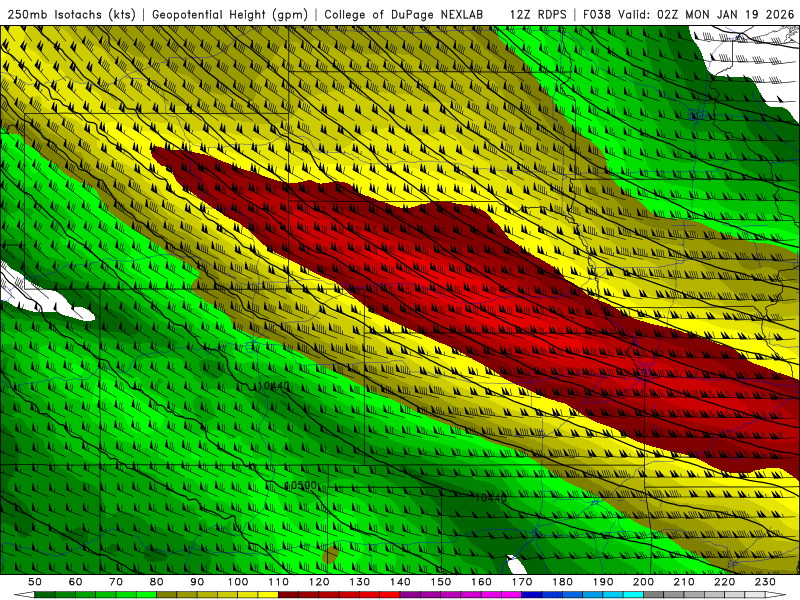Click the 'Valid: 02Z MON JAN 19 2026' text
This screenshot has height=600, width=800.
pos(706,14)
